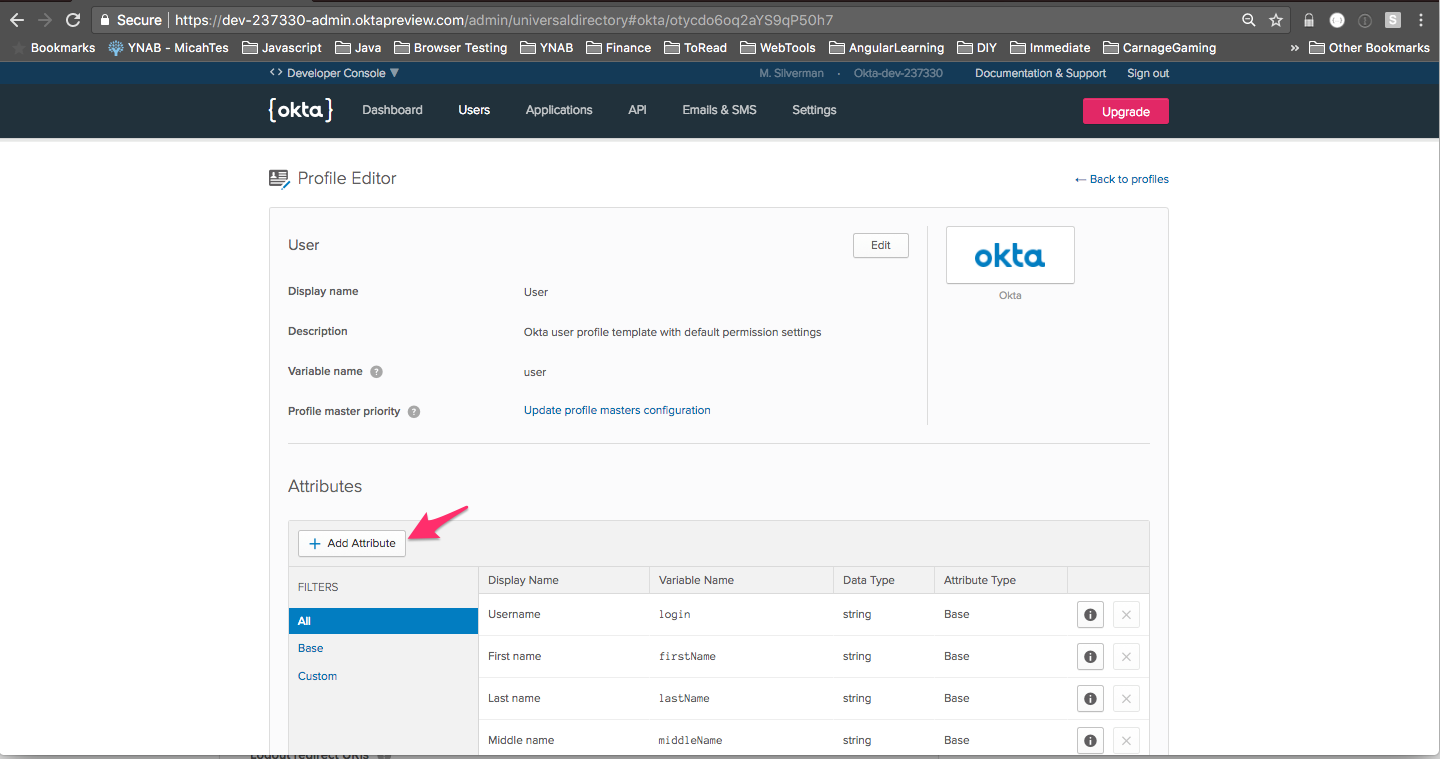
Task: Open the Applications menu
Action: [x=559, y=110]
